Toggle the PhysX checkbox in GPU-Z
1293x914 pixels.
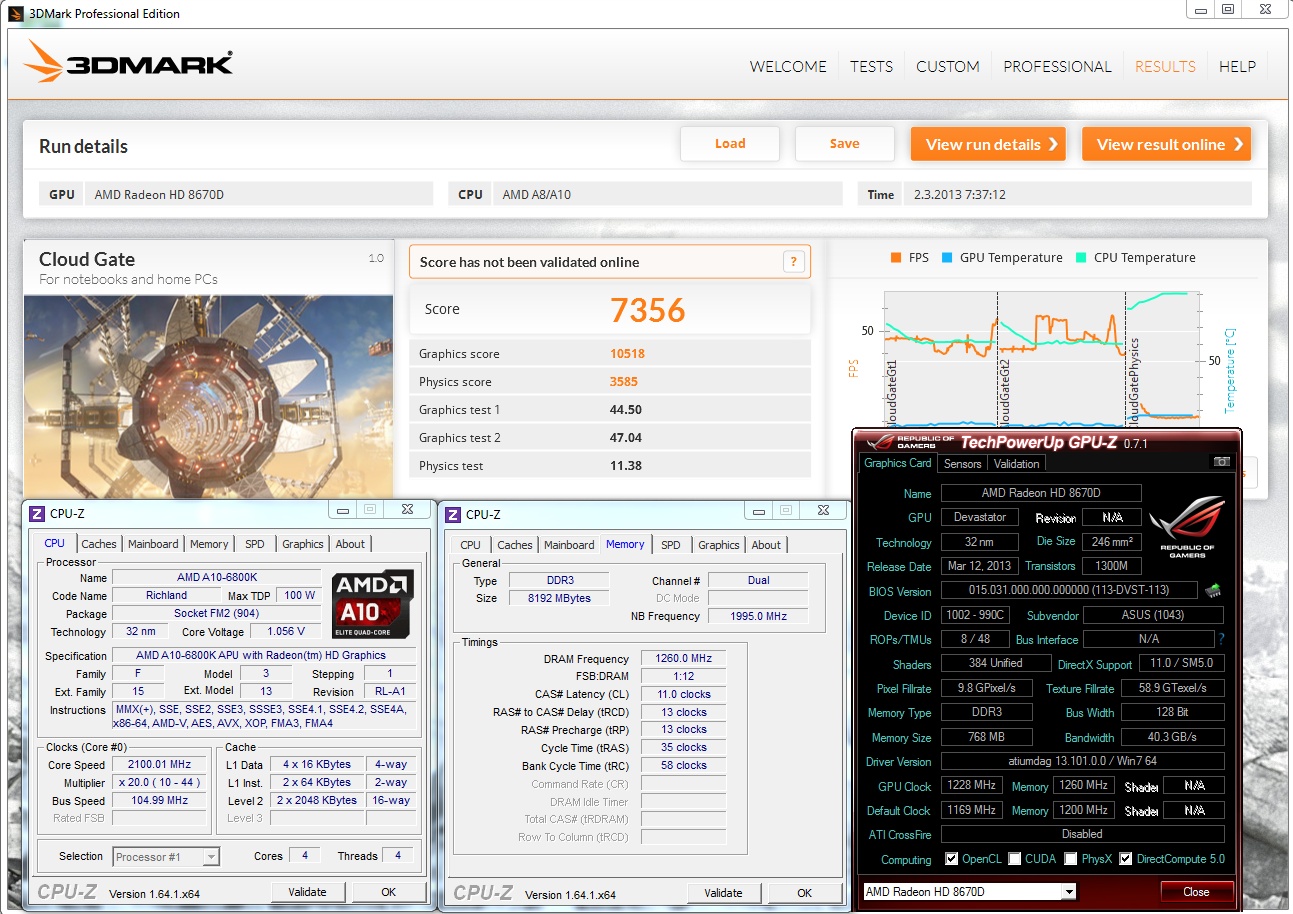(1071, 859)
